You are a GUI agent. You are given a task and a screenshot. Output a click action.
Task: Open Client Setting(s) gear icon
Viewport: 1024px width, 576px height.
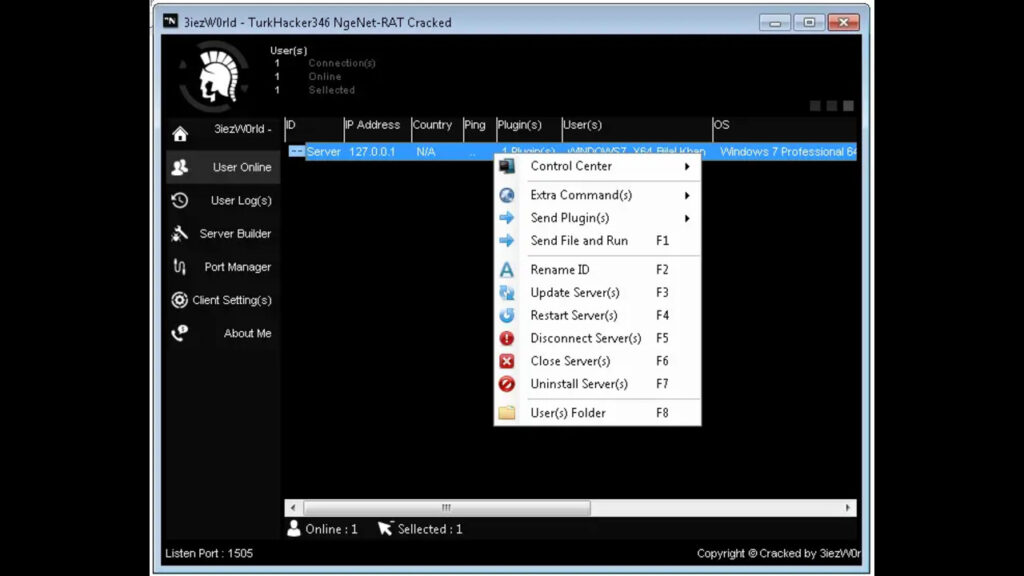pos(180,300)
